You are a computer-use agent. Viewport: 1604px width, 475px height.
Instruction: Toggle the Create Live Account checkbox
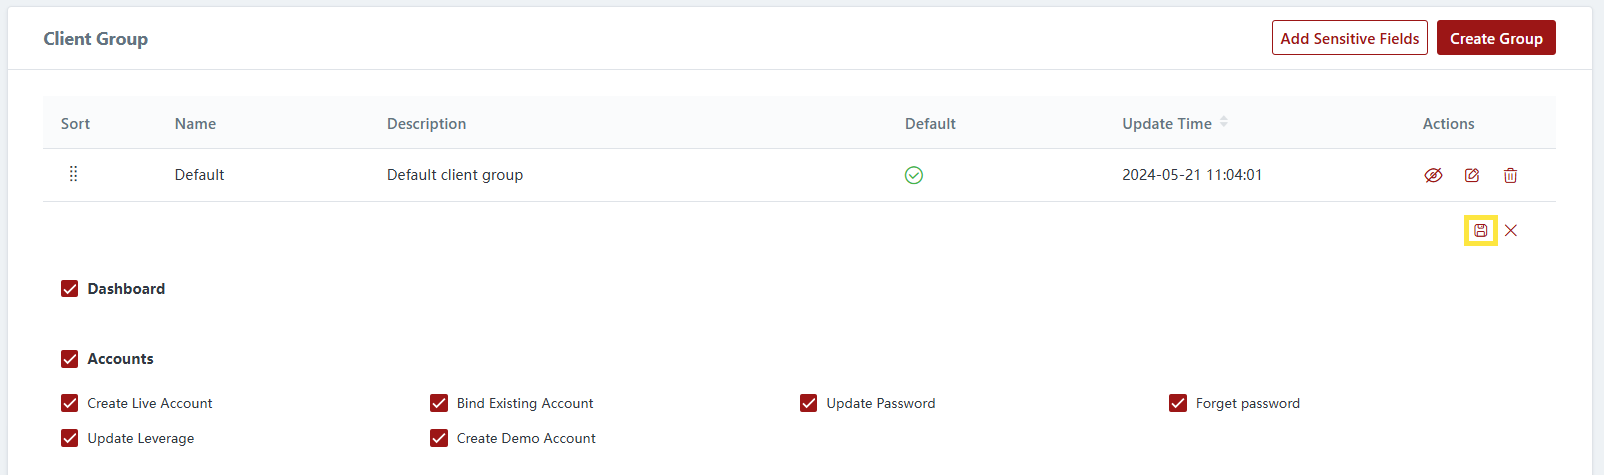pyautogui.click(x=70, y=403)
